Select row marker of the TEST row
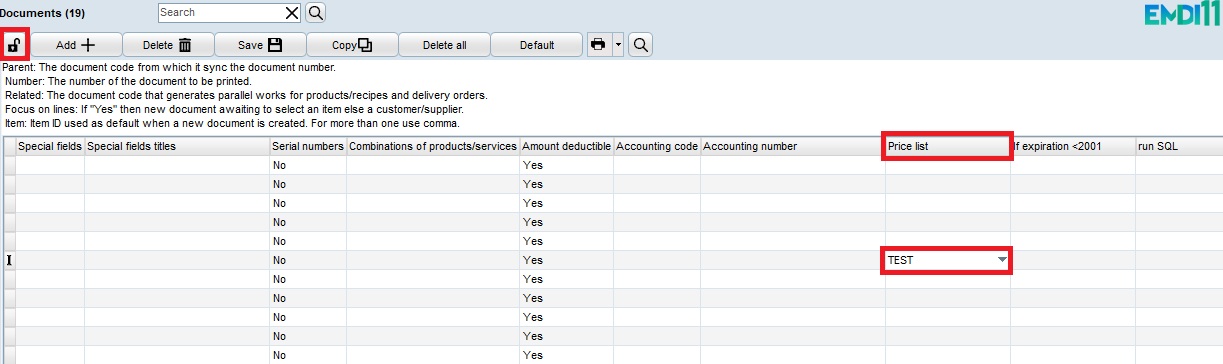The width and height of the screenshot is (1223, 364). click(x=8, y=260)
